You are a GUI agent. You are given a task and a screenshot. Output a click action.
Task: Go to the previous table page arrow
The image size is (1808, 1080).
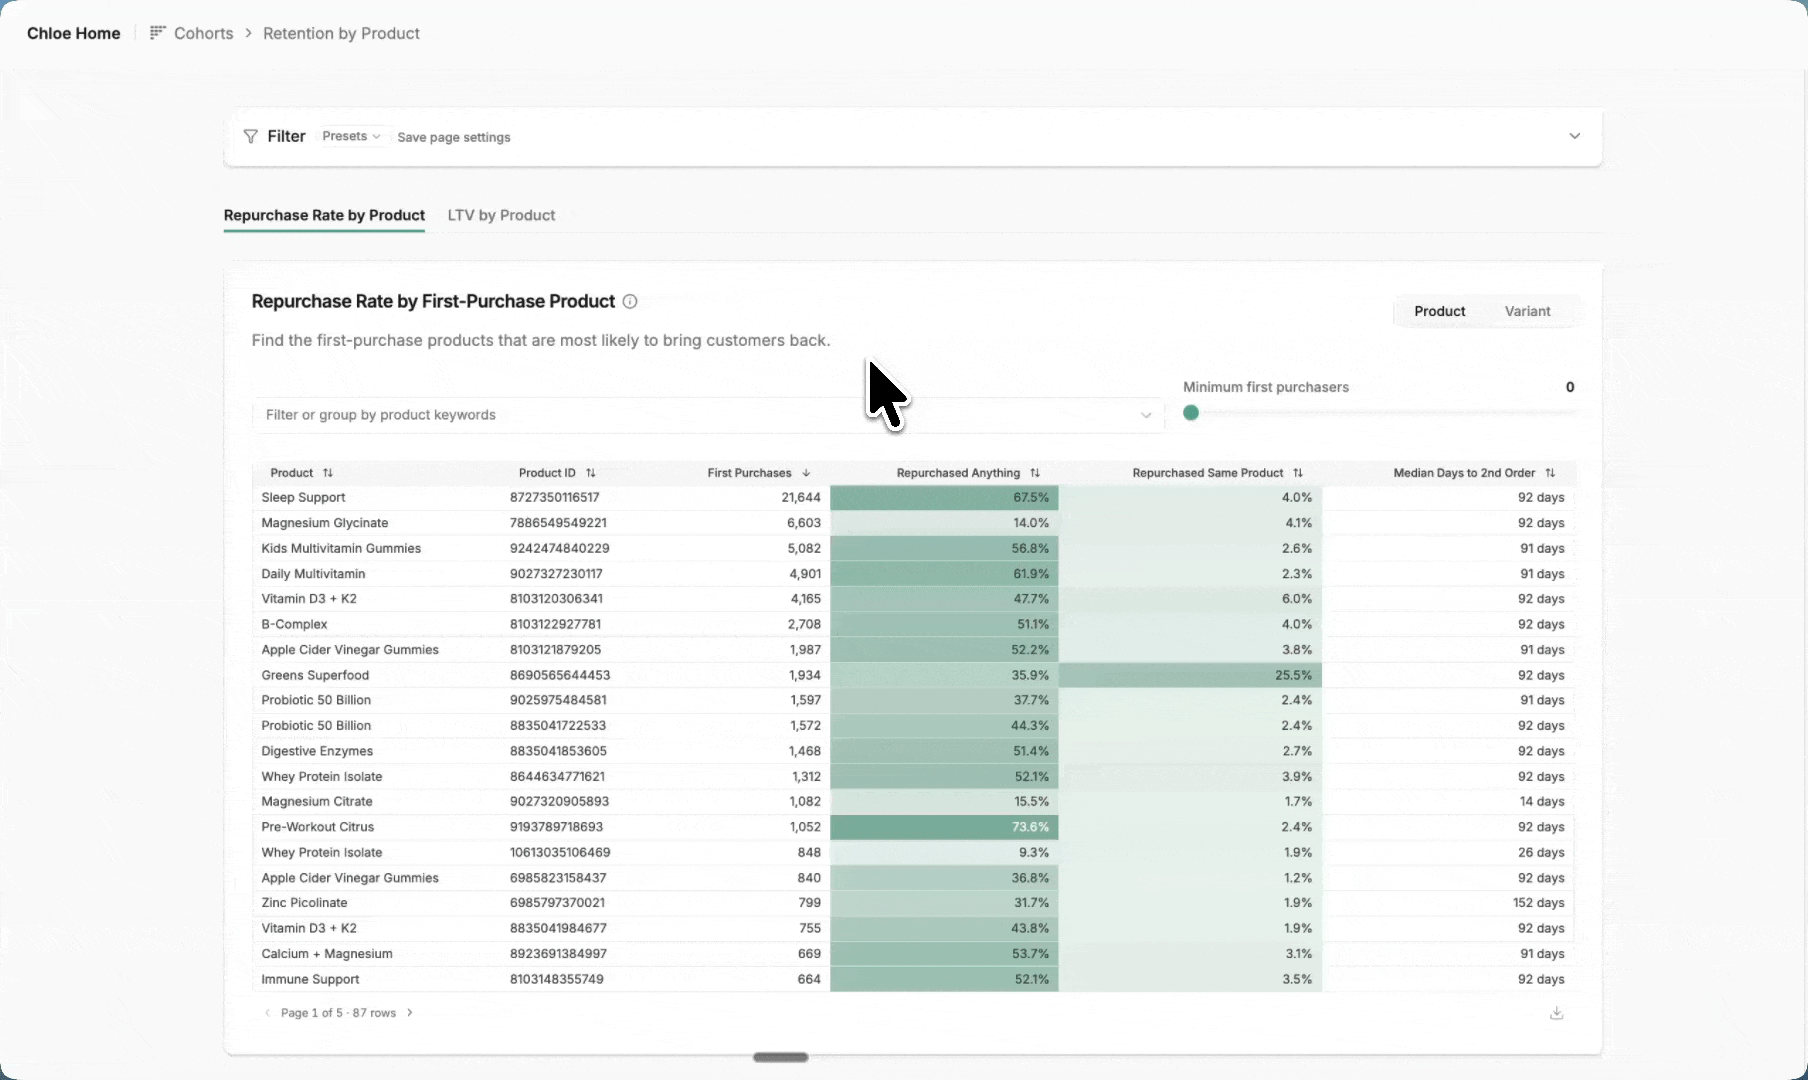[267, 1013]
